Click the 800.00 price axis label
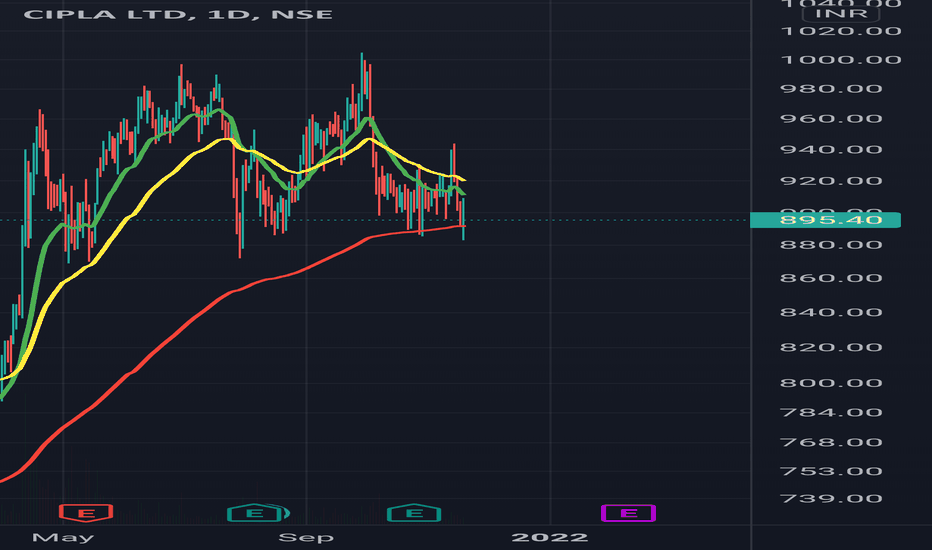This screenshot has height=550, width=932. [x=832, y=382]
